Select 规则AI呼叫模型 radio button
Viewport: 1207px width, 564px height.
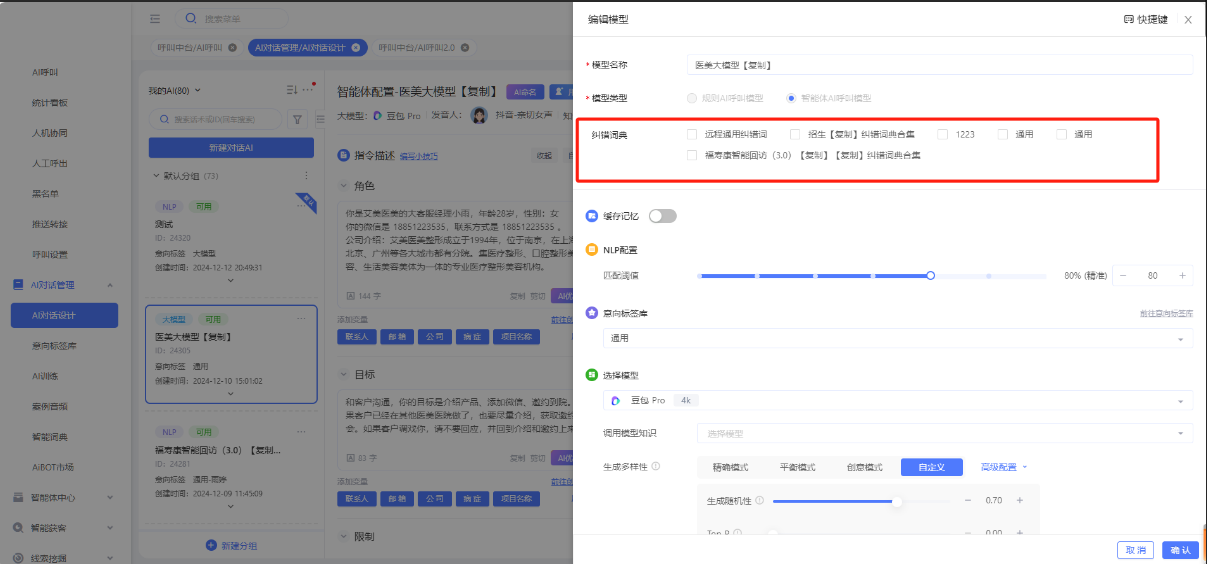tap(692, 98)
